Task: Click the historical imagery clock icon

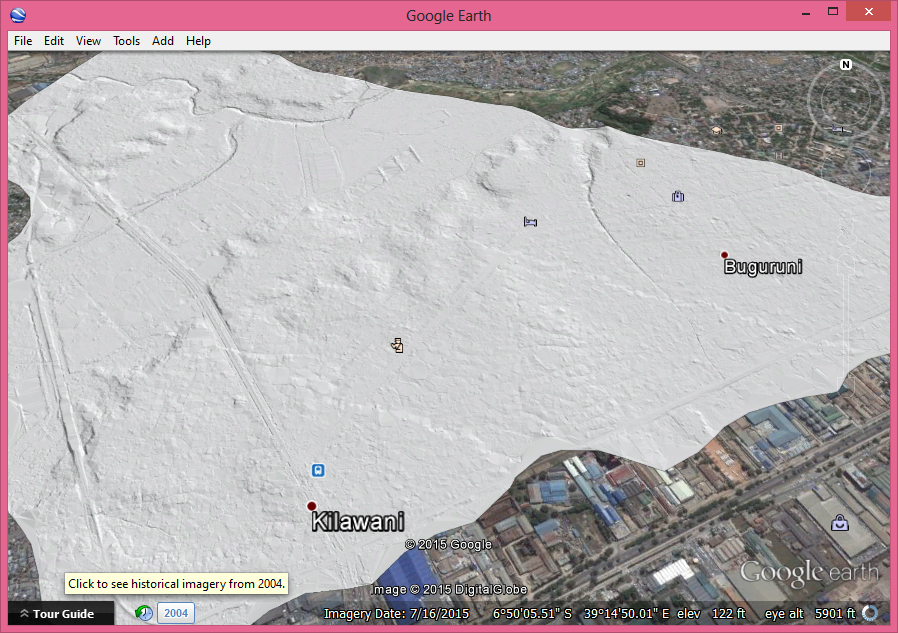Action: pyautogui.click(x=144, y=613)
